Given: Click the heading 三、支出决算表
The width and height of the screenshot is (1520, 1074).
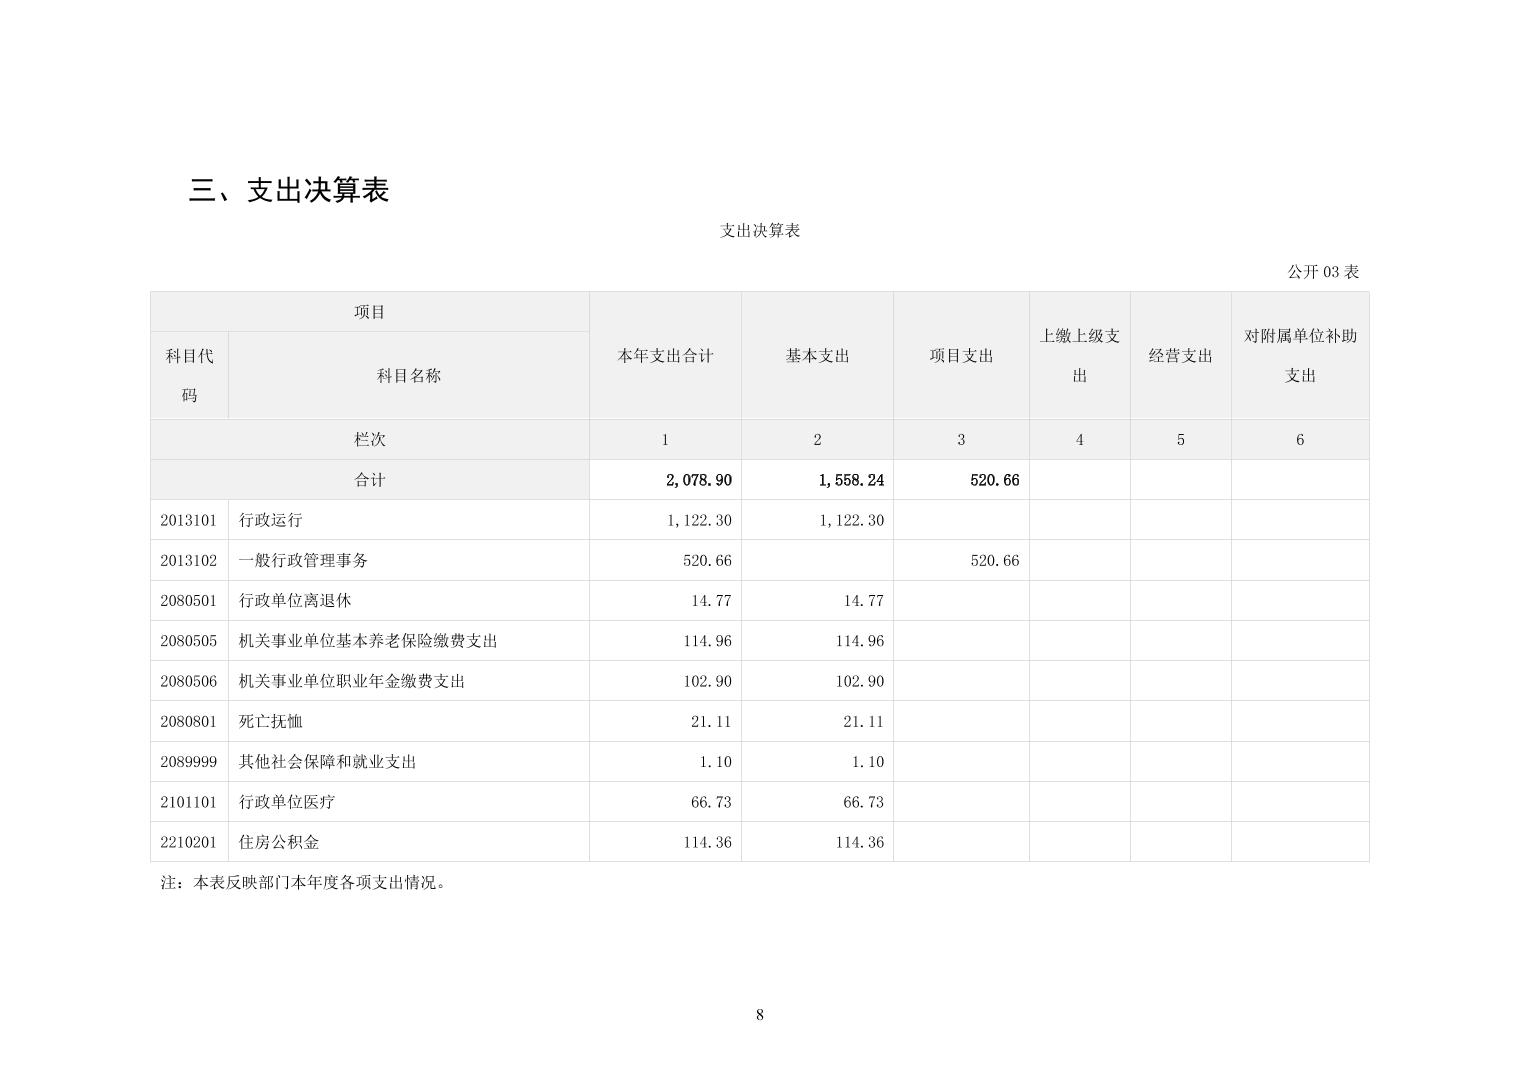Looking at the screenshot, I should pyautogui.click(x=289, y=190).
